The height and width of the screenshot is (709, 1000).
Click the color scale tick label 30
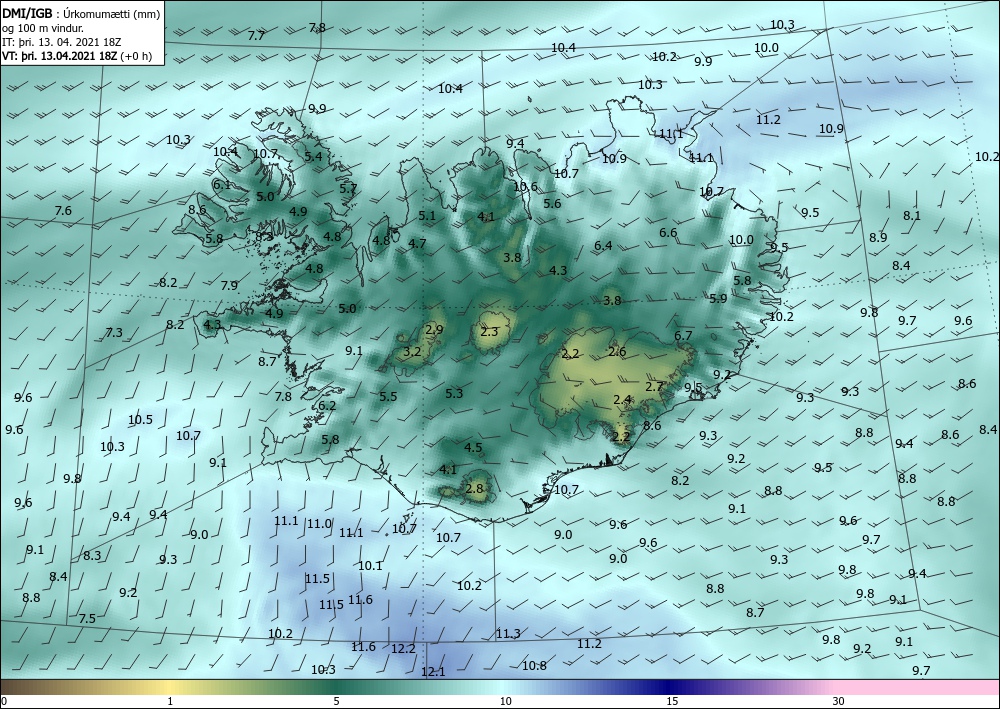839,701
